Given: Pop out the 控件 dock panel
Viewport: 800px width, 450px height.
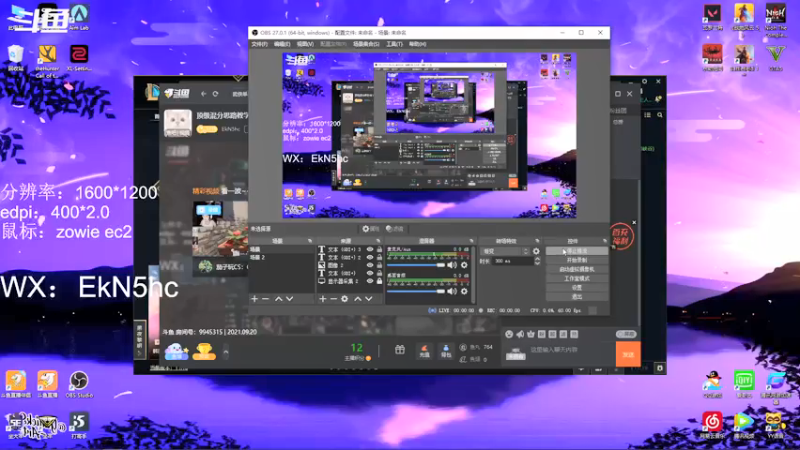Looking at the screenshot, I should tap(605, 241).
